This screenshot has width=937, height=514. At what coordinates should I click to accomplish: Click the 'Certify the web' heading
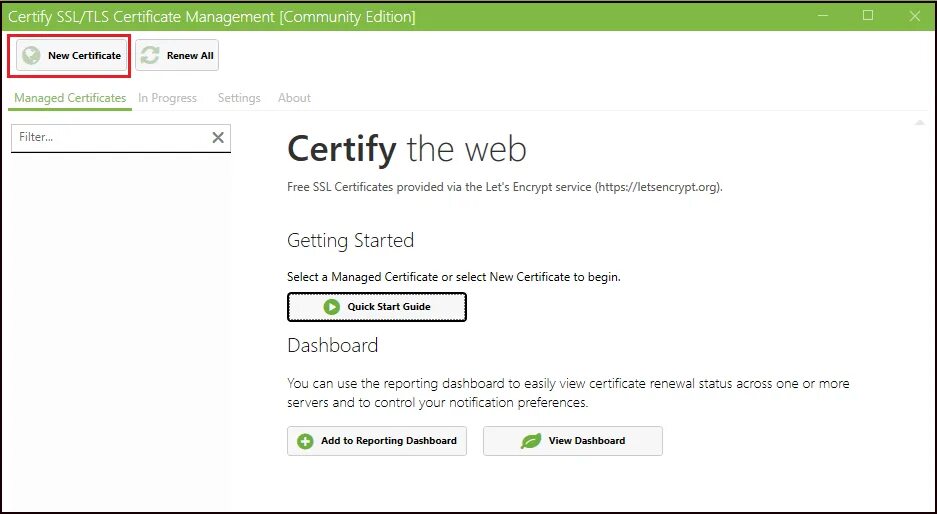407,149
